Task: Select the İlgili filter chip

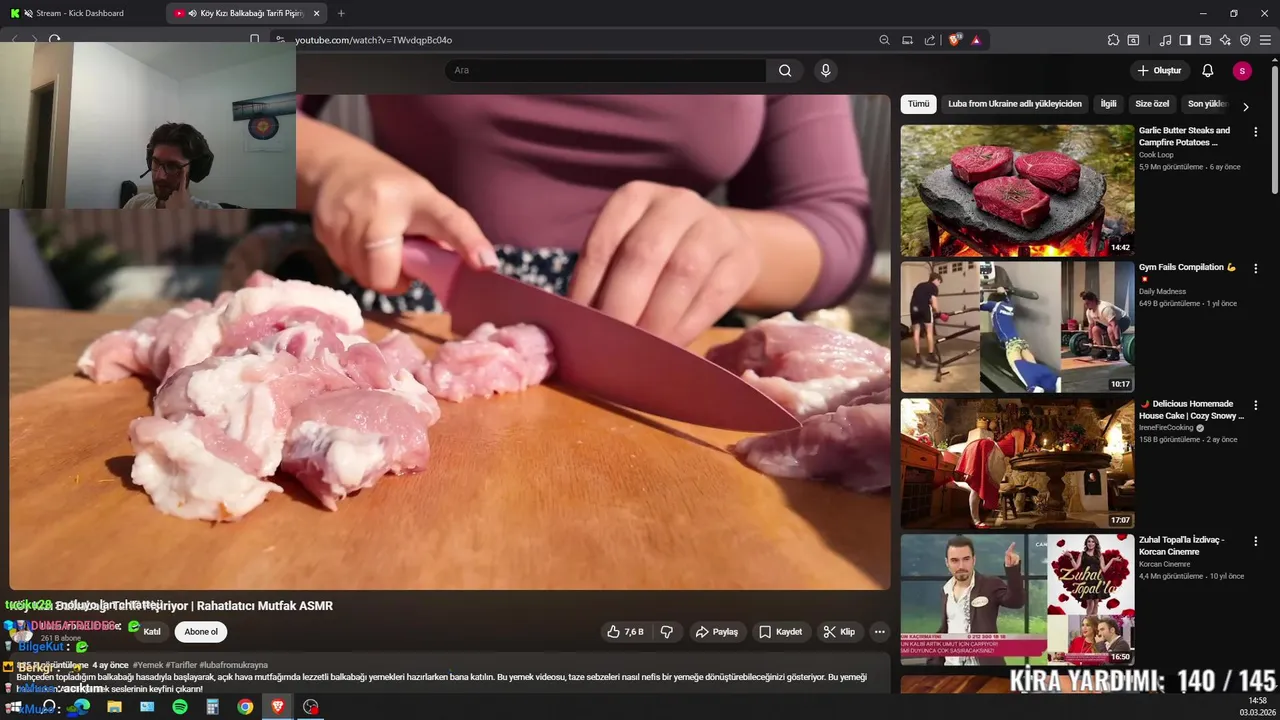Action: pyautogui.click(x=1108, y=104)
